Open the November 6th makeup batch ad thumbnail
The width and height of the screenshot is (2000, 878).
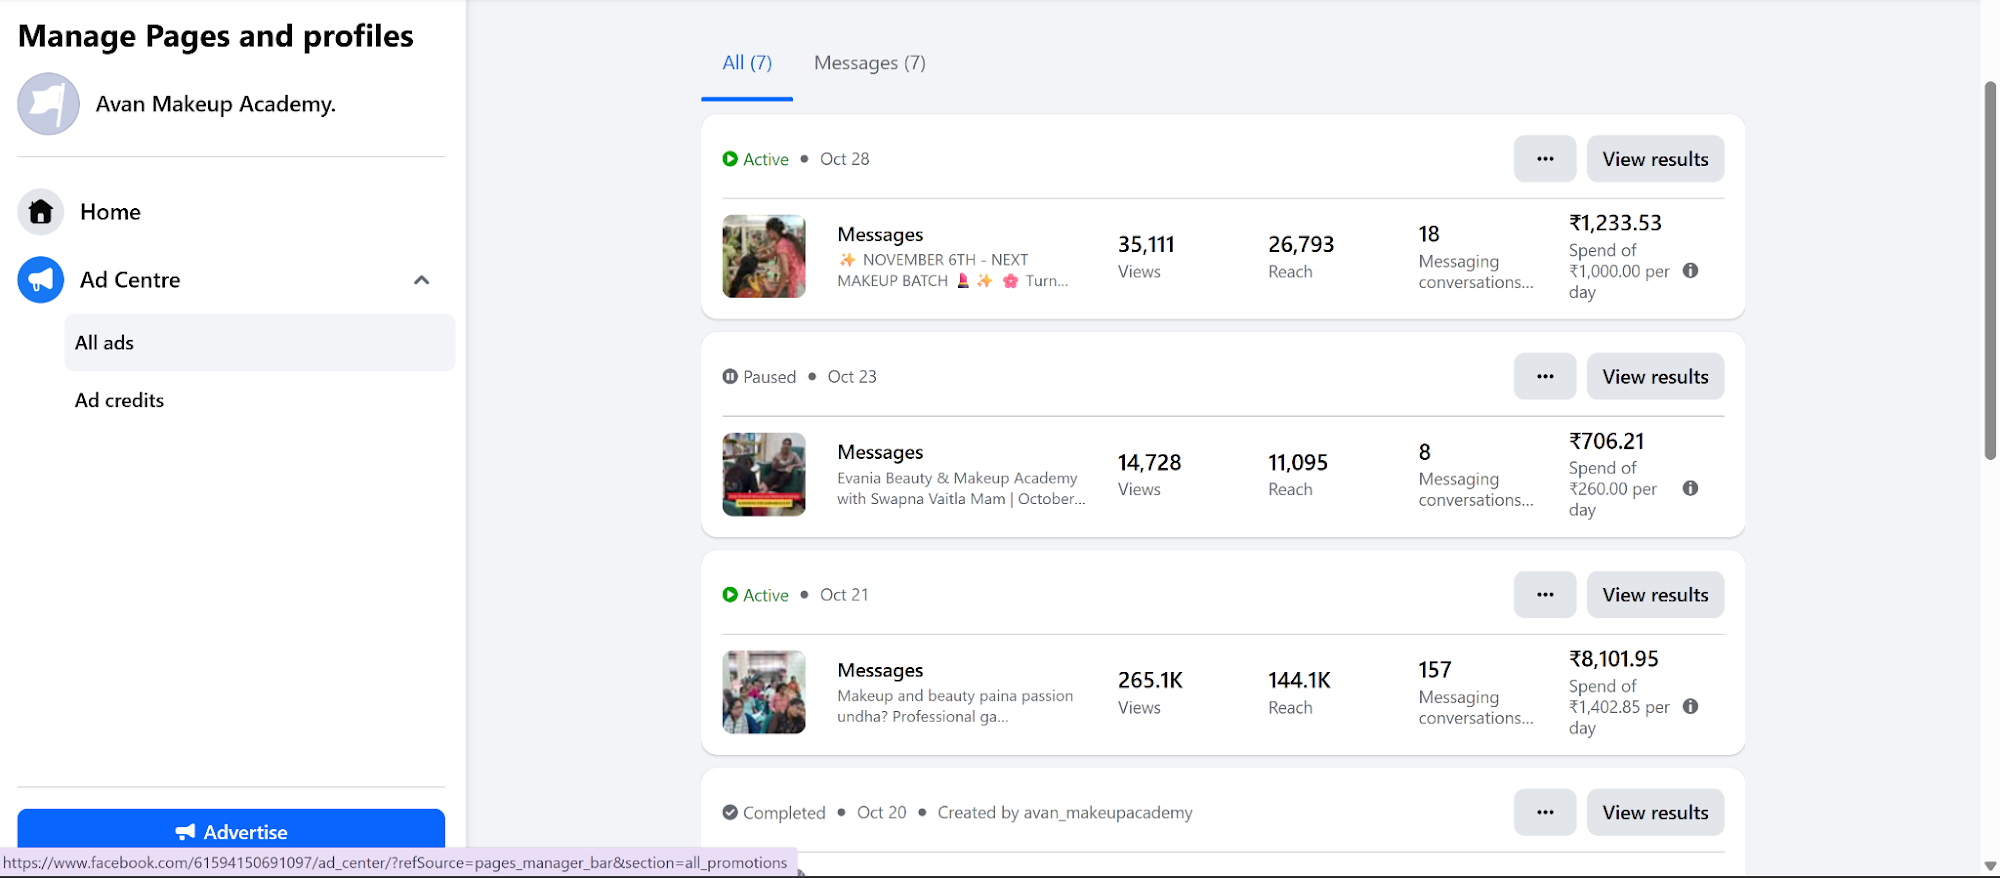pyautogui.click(x=764, y=256)
